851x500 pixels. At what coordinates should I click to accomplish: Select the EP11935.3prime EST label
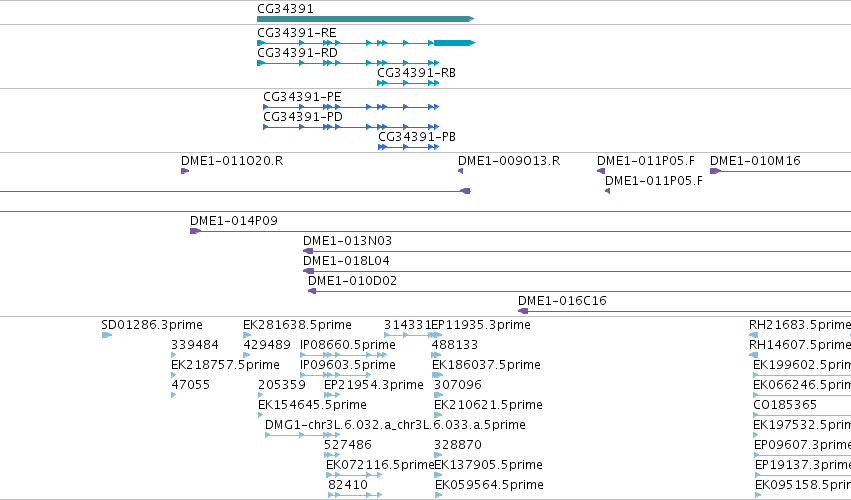[481, 325]
